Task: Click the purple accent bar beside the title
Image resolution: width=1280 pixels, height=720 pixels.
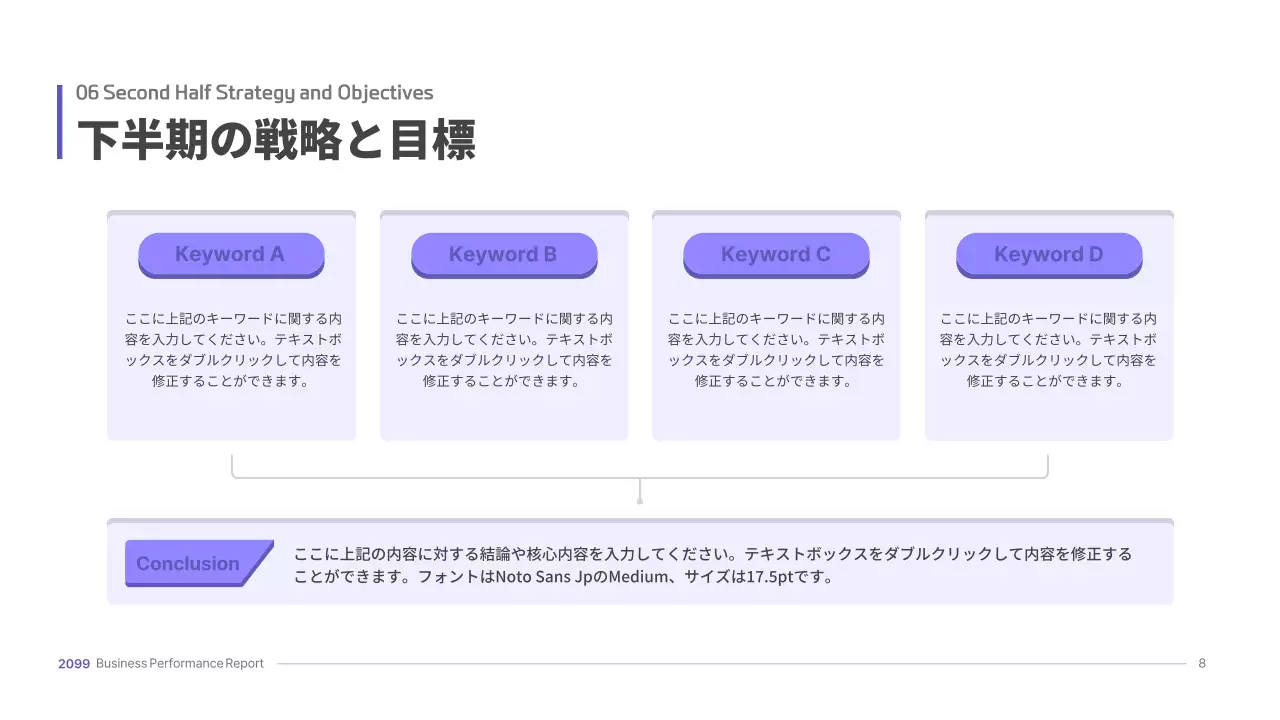Action: tap(60, 122)
